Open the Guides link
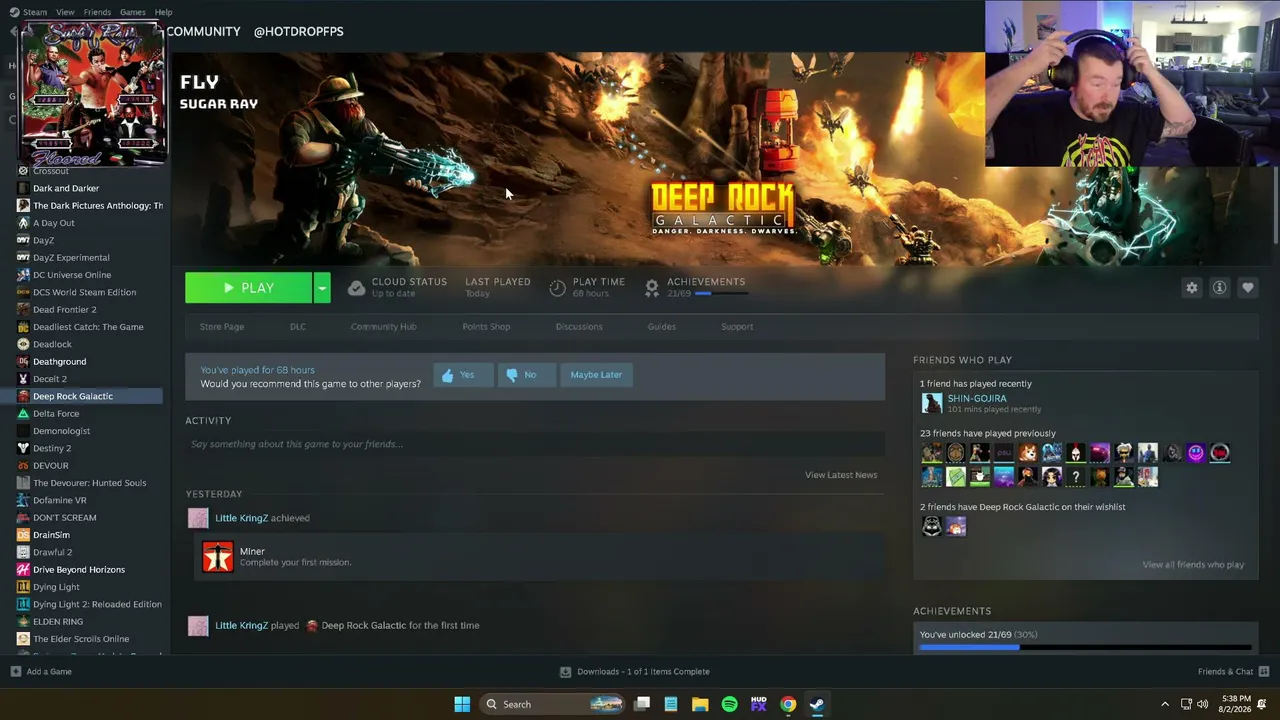 tap(662, 327)
